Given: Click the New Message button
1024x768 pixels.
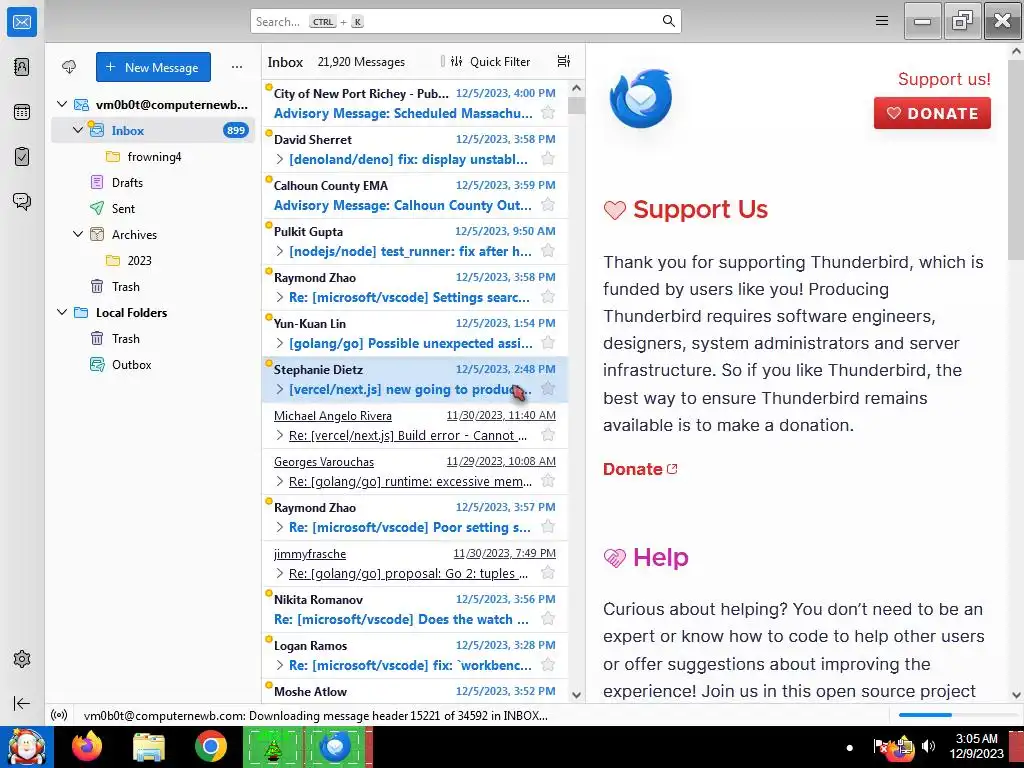Looking at the screenshot, I should (x=153, y=67).
